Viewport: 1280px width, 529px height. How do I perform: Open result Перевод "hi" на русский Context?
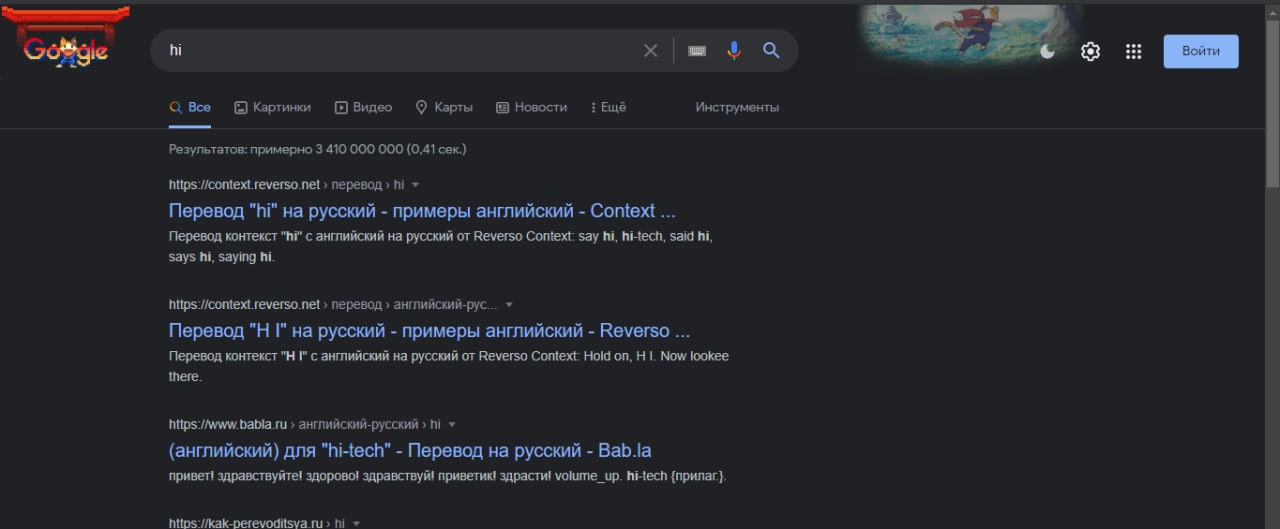(422, 211)
